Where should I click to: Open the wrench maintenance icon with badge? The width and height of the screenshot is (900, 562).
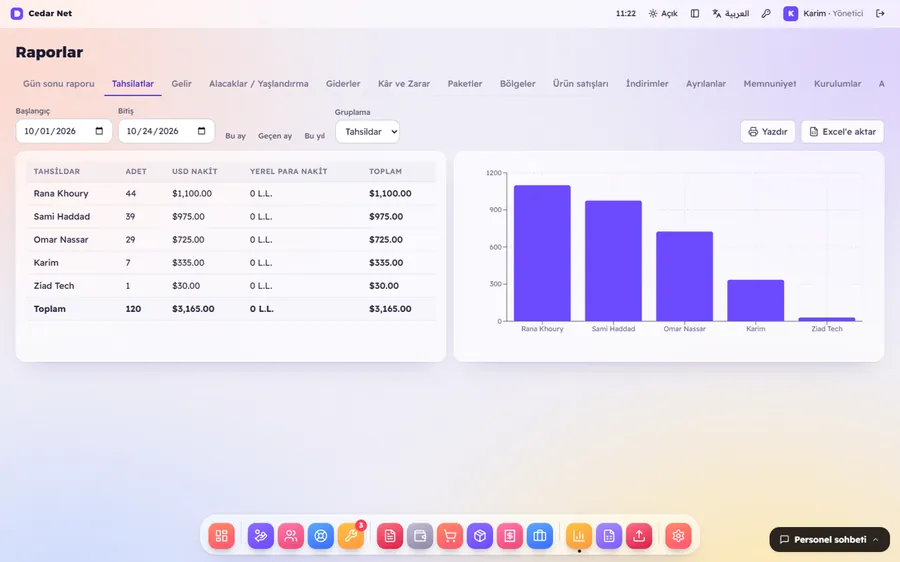tap(351, 536)
